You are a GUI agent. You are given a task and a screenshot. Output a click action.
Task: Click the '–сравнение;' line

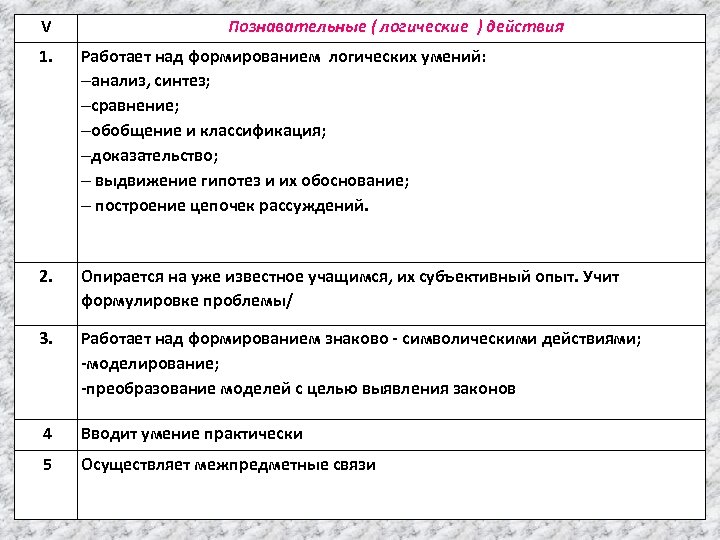click(x=130, y=106)
